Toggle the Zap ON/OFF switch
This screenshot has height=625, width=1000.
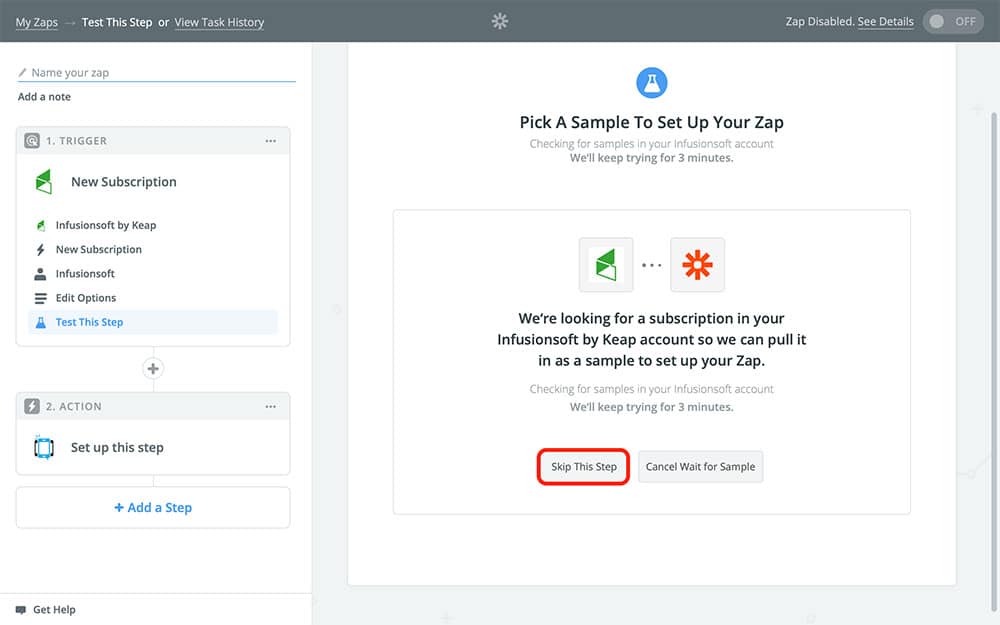[x=953, y=21]
